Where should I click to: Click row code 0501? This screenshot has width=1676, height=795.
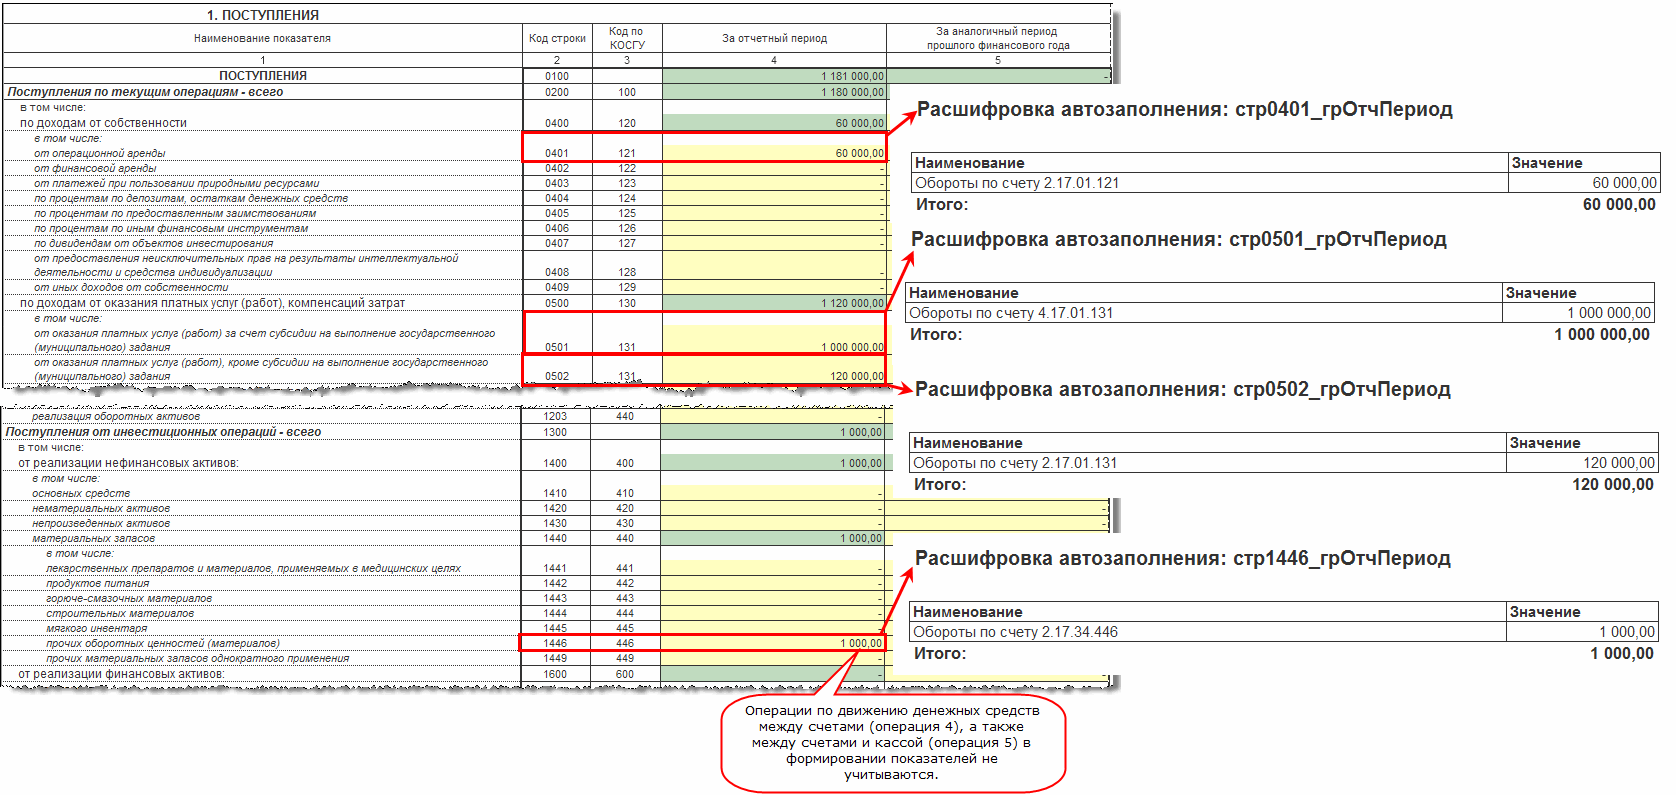[557, 347]
